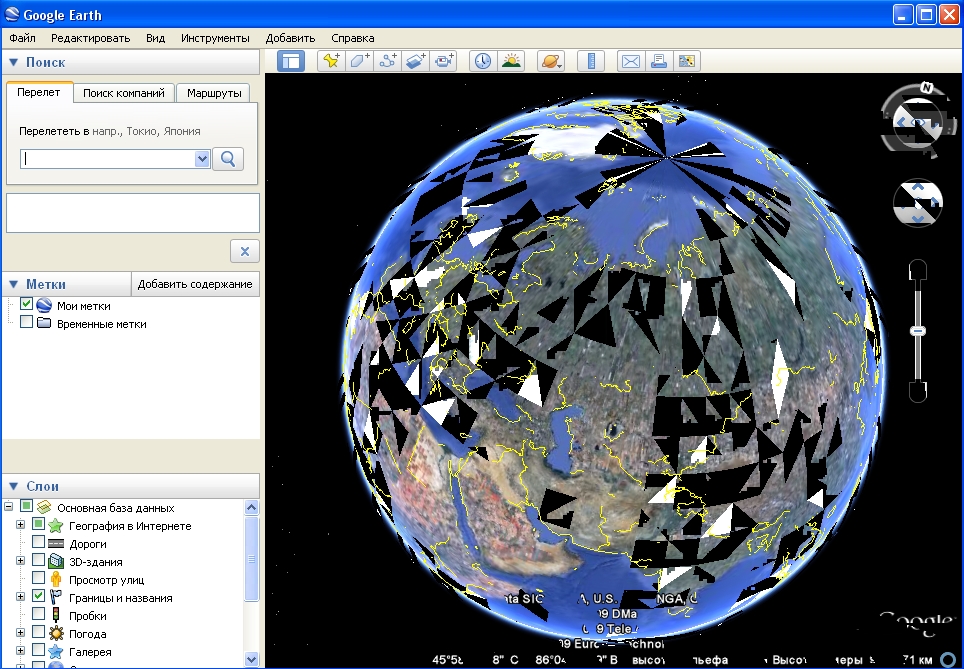Viewport: 964px width, 669px height.
Task: Enable the Временные метки checkbox
Action: (27, 324)
